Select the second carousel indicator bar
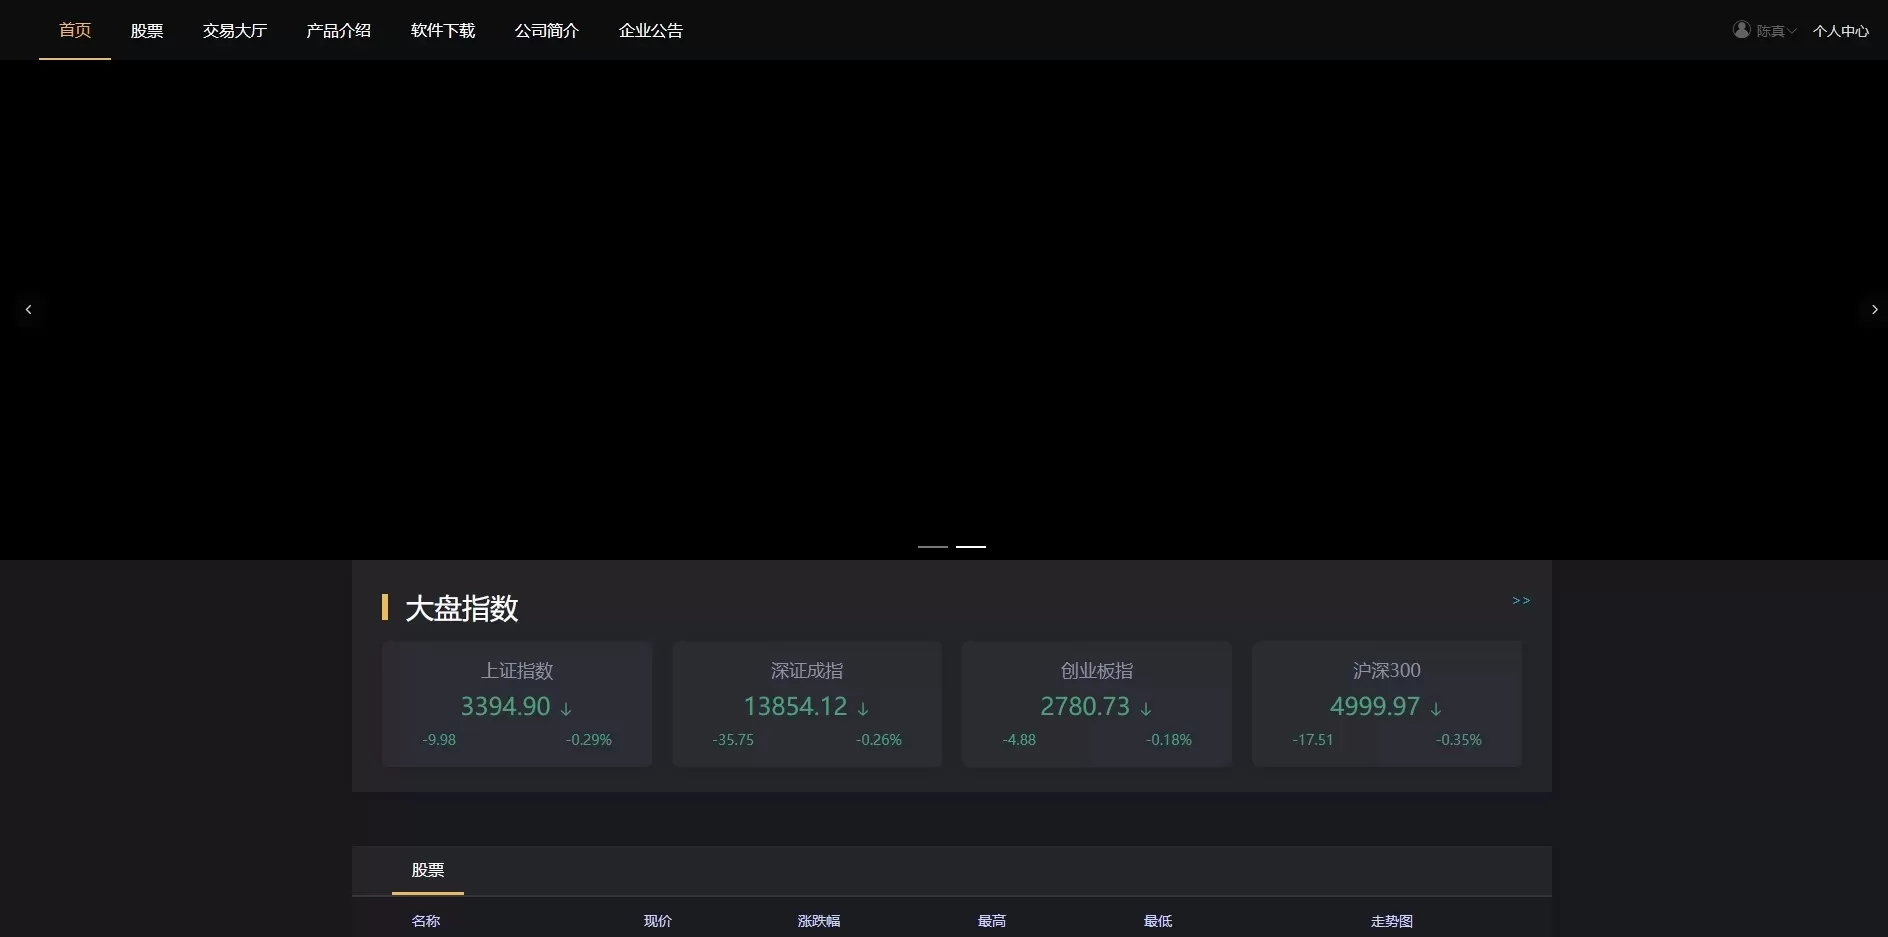 coord(970,547)
